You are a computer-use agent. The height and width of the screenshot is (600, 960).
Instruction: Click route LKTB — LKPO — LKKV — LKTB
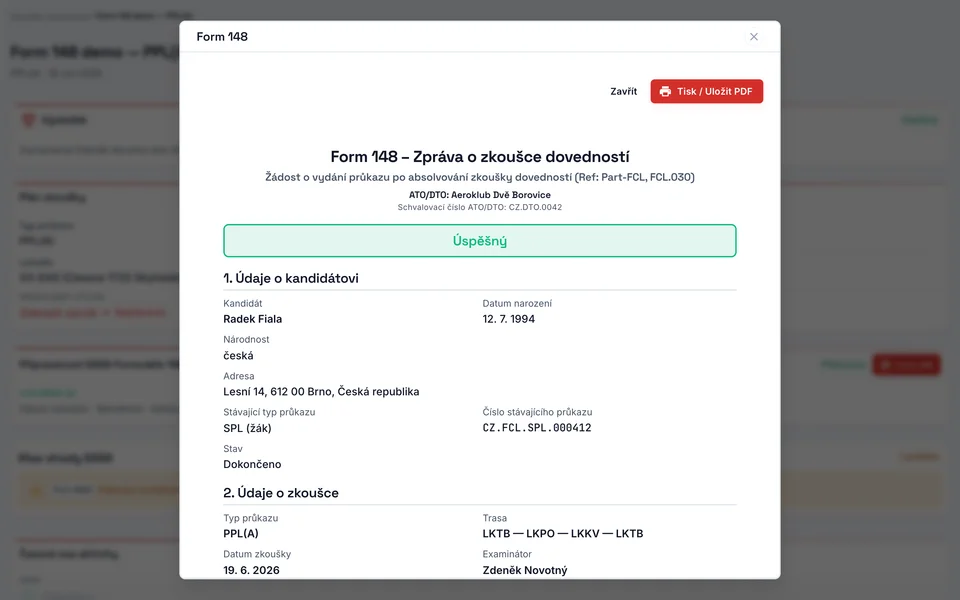563,533
